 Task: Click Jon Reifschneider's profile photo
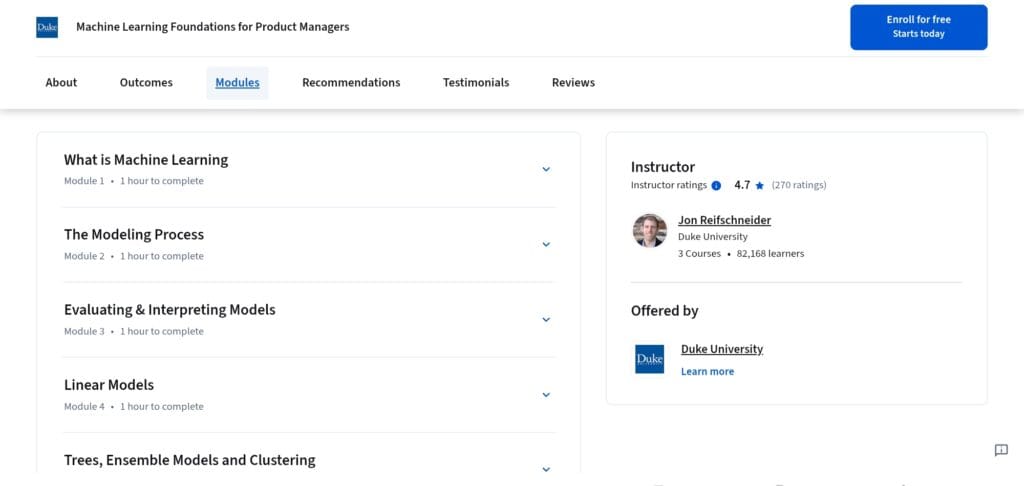(650, 231)
